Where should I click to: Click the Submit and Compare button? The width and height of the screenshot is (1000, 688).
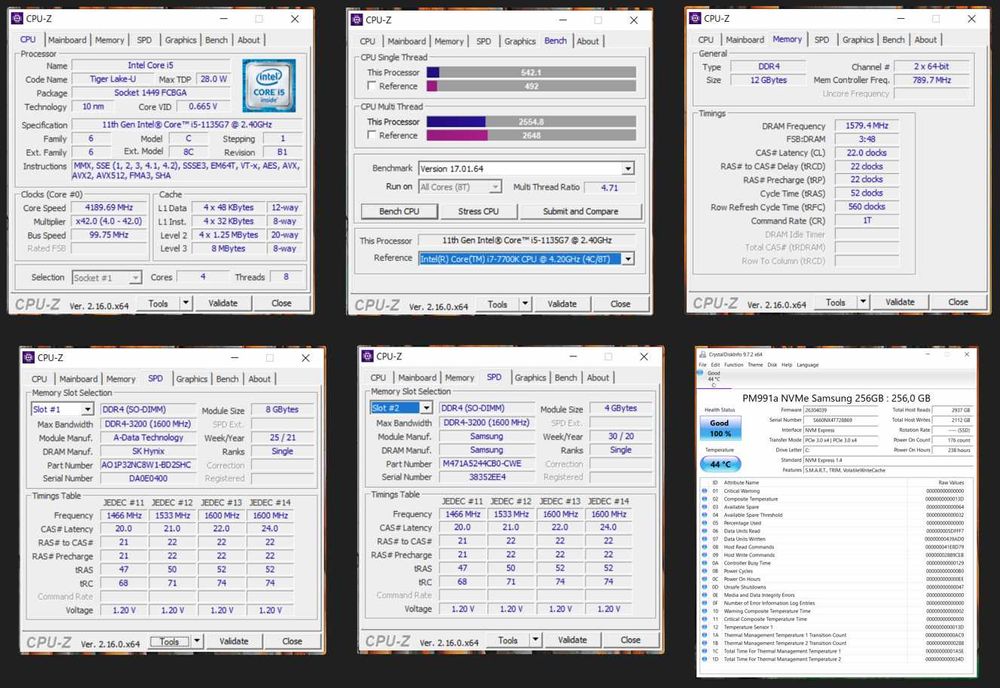[580, 212]
